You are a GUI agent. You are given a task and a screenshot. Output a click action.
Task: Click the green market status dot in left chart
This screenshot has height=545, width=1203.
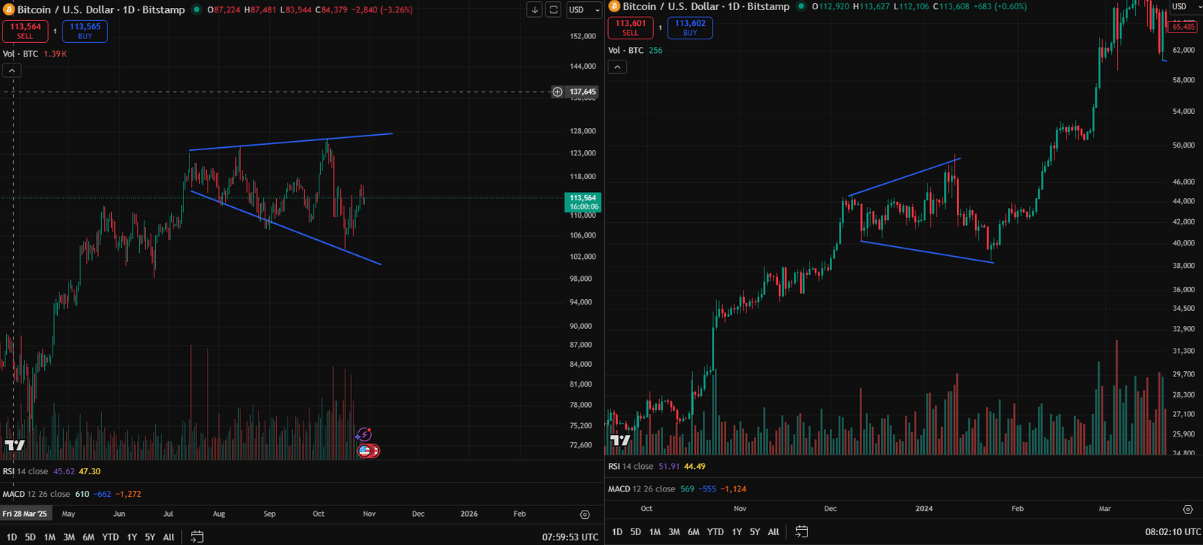tap(196, 8)
